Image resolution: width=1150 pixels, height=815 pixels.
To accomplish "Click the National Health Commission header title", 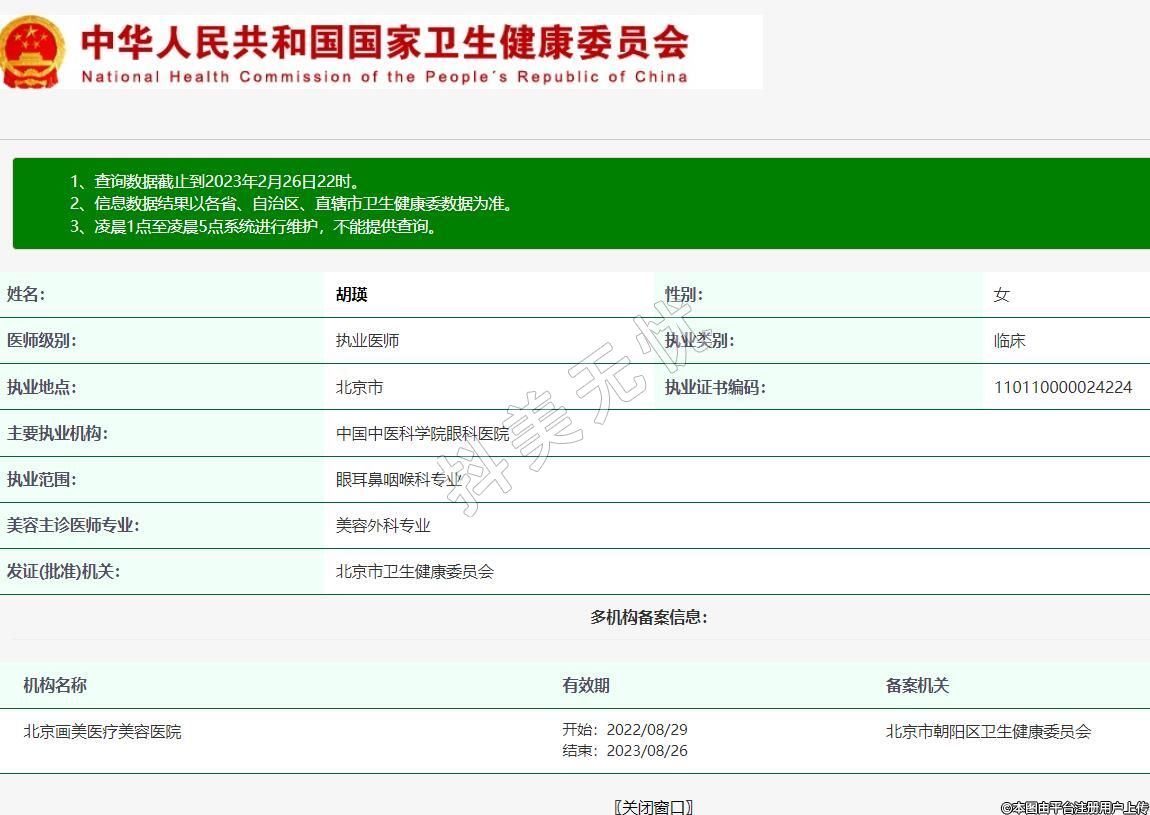I will (385, 53).
